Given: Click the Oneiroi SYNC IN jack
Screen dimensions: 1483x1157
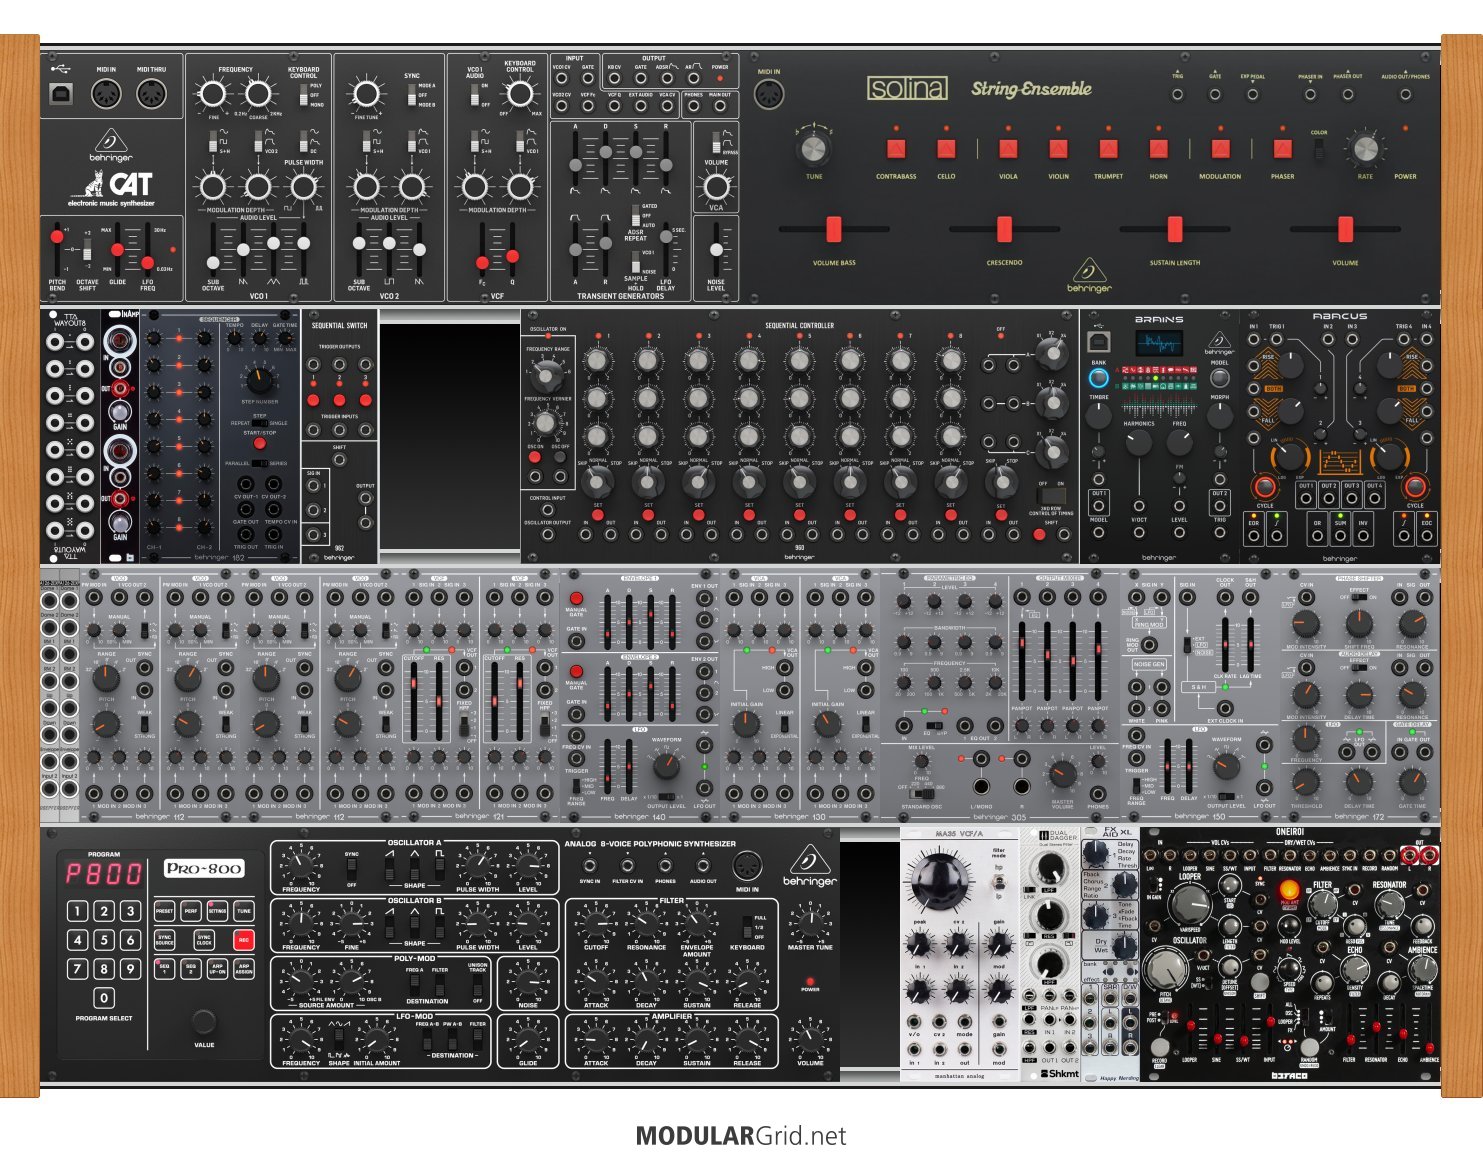Looking at the screenshot, I should (x=1350, y=856).
